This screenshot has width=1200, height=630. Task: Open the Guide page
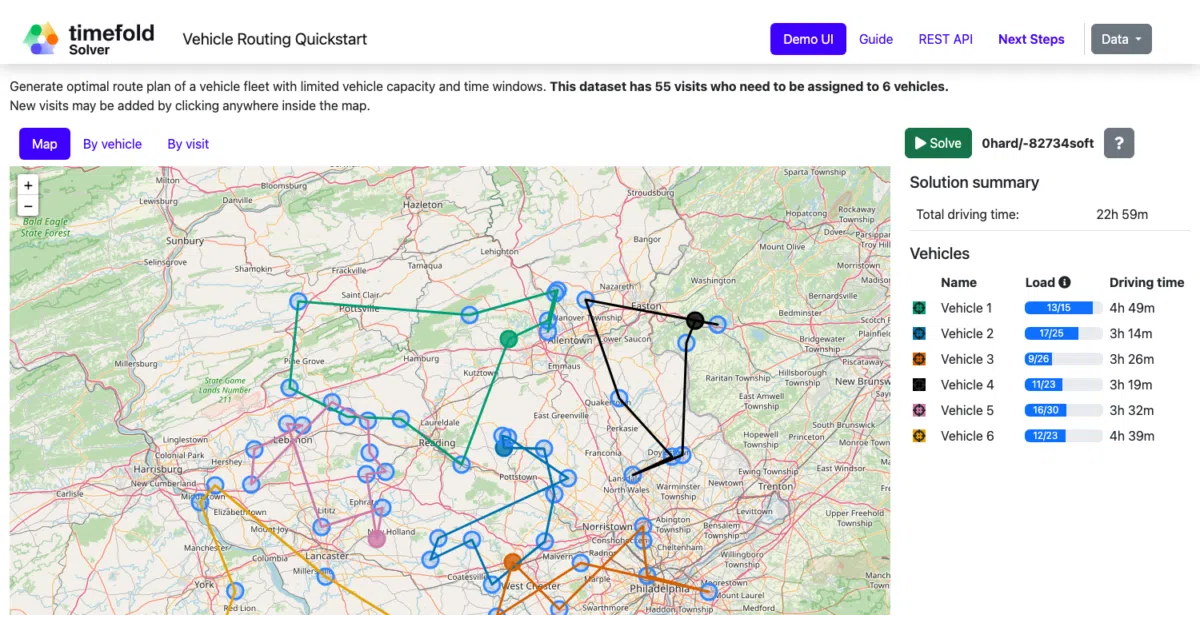[x=876, y=39]
